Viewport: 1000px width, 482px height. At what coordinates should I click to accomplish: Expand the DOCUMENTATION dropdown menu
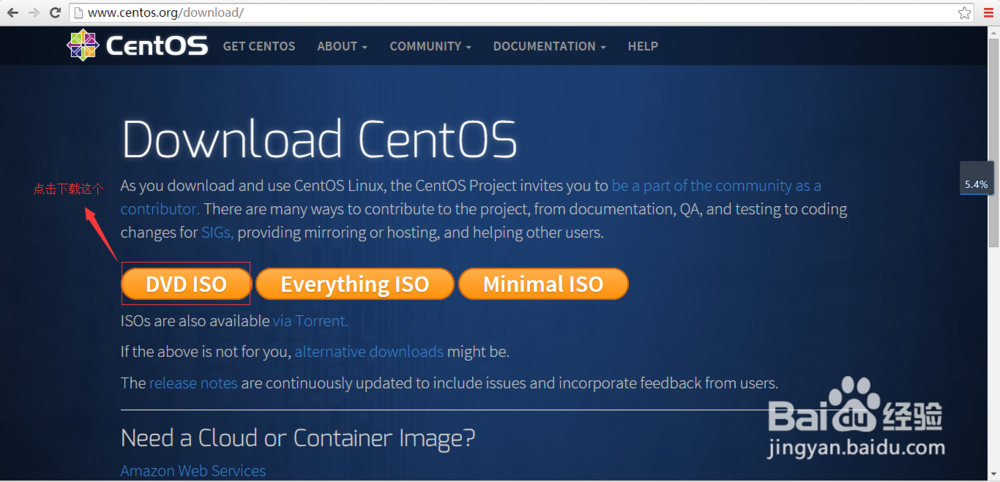(x=549, y=46)
